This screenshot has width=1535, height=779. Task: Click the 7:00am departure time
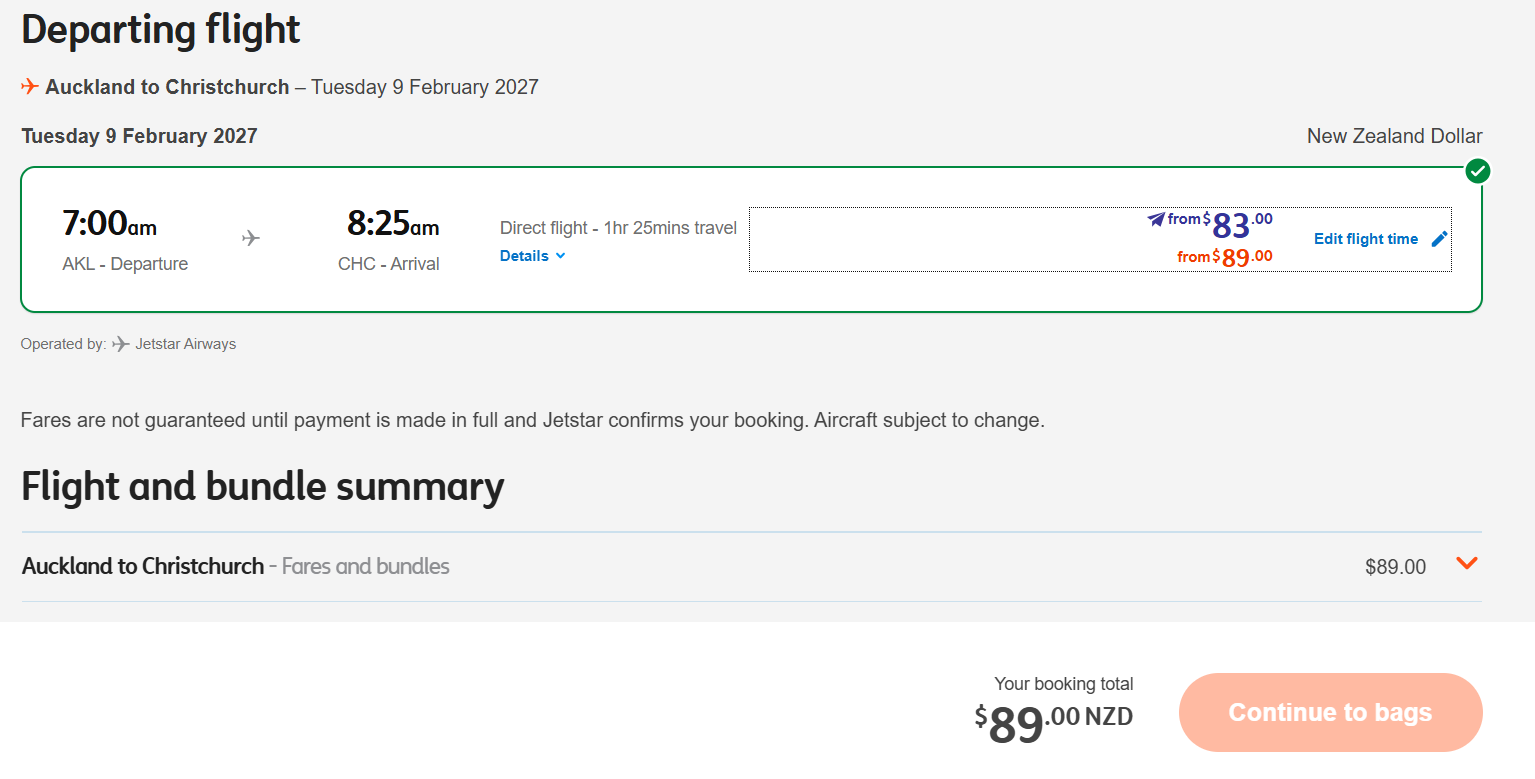click(x=109, y=223)
